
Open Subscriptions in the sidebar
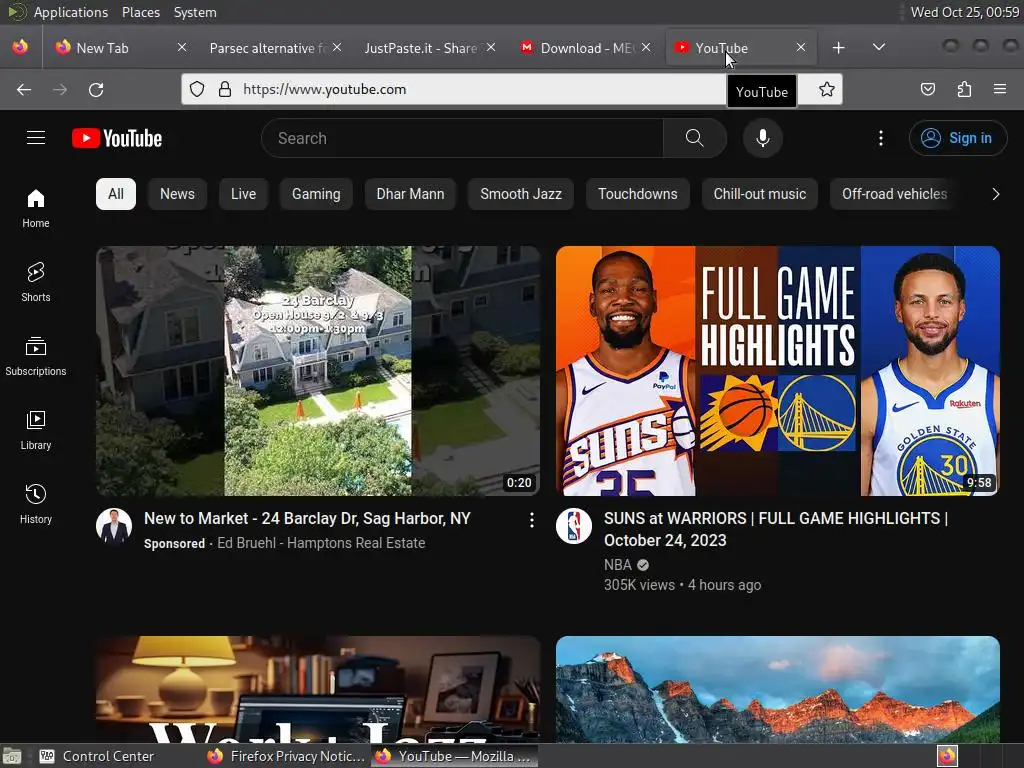point(35,357)
